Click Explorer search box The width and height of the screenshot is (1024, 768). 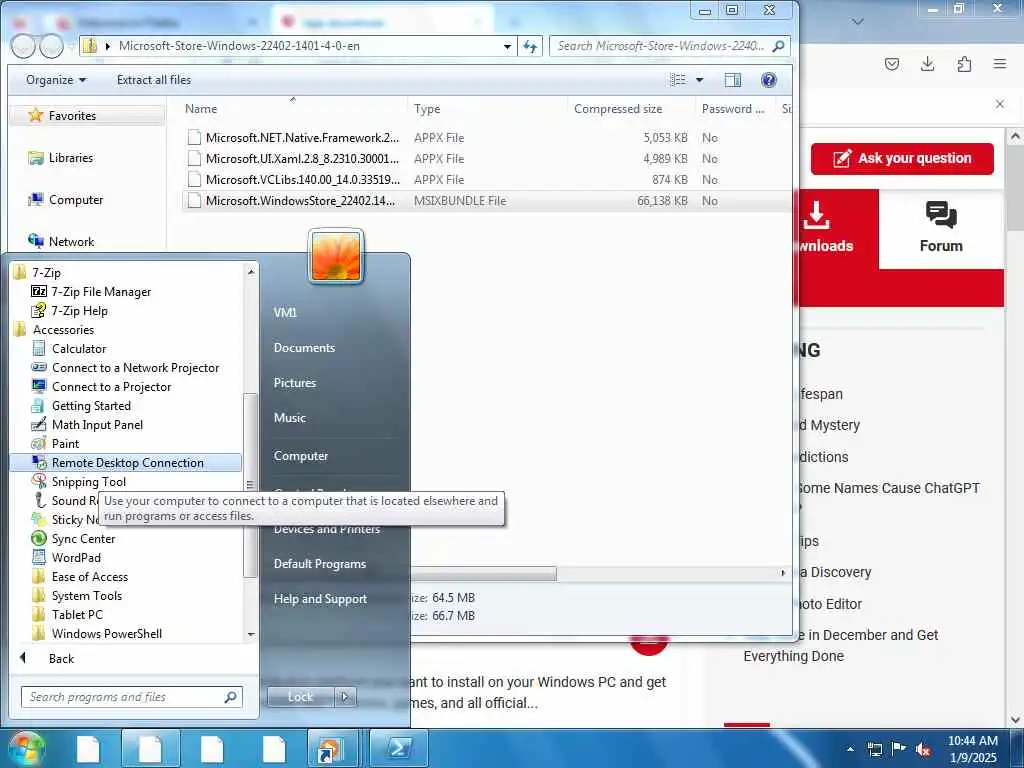point(670,46)
